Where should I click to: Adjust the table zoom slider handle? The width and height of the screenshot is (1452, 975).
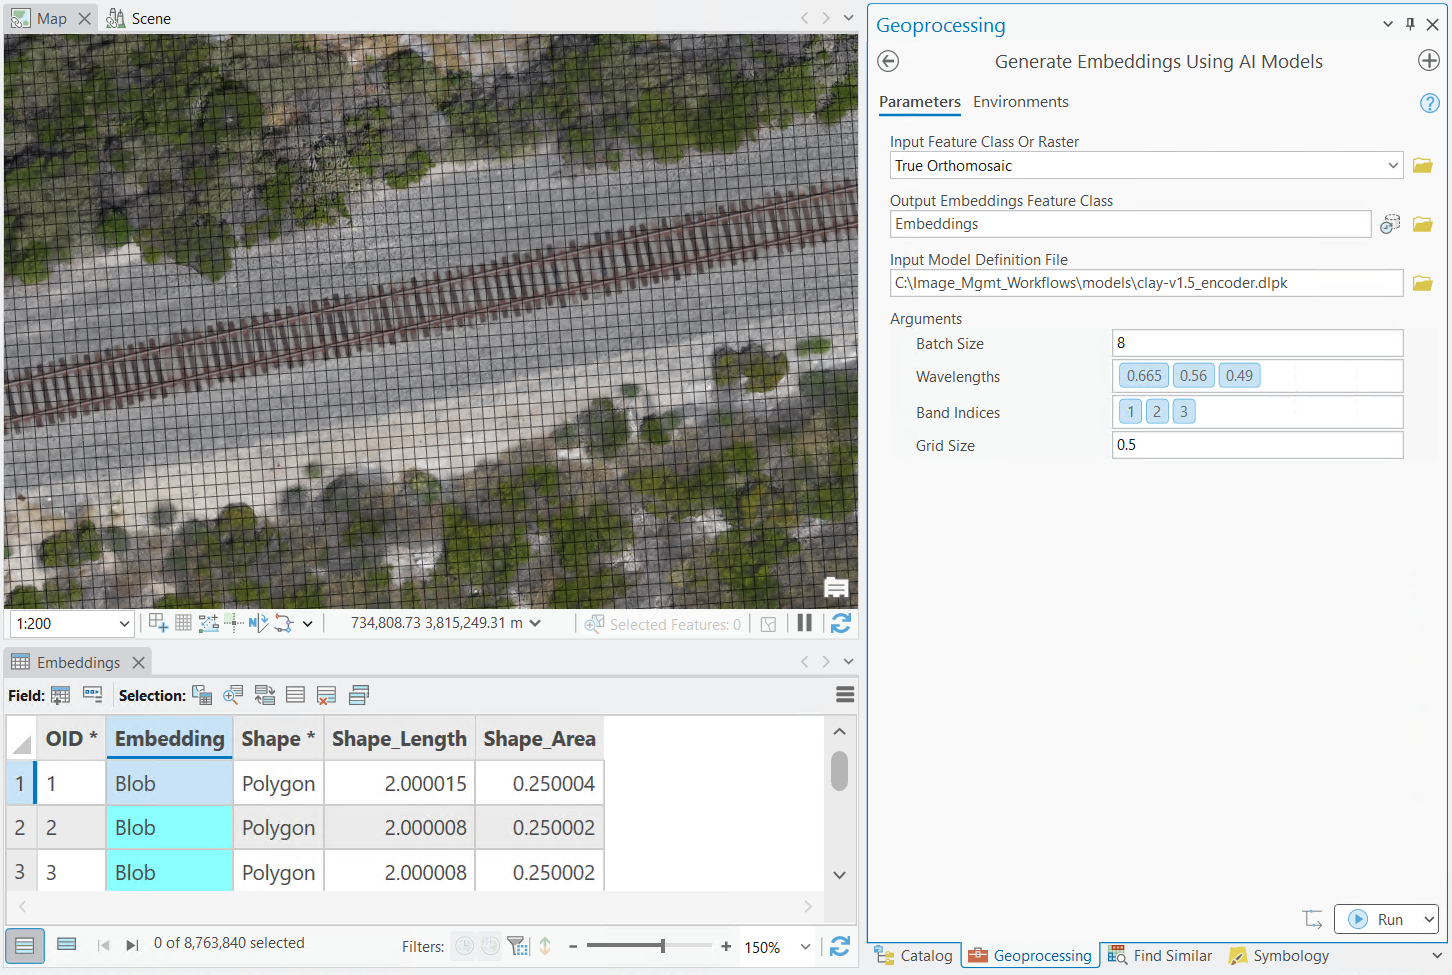click(x=662, y=945)
